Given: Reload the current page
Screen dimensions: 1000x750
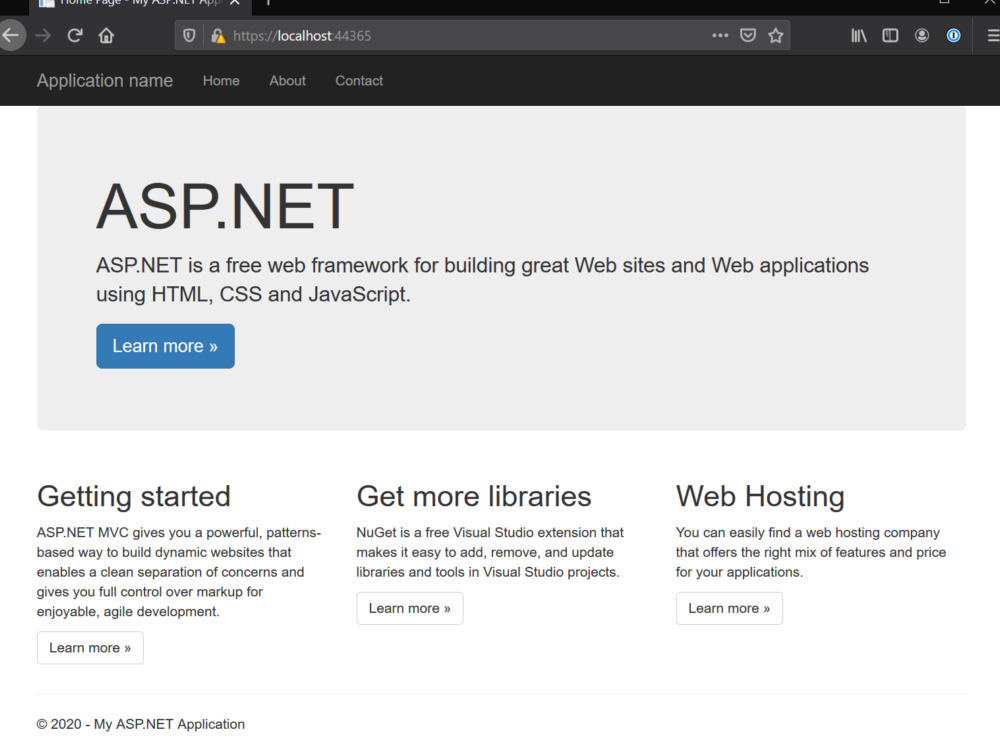Looking at the screenshot, I should click(x=74, y=35).
